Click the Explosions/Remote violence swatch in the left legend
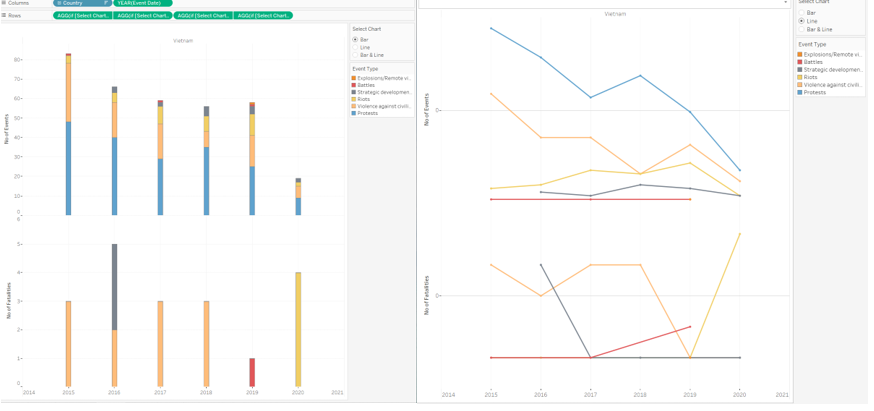The image size is (874, 411). [354, 77]
